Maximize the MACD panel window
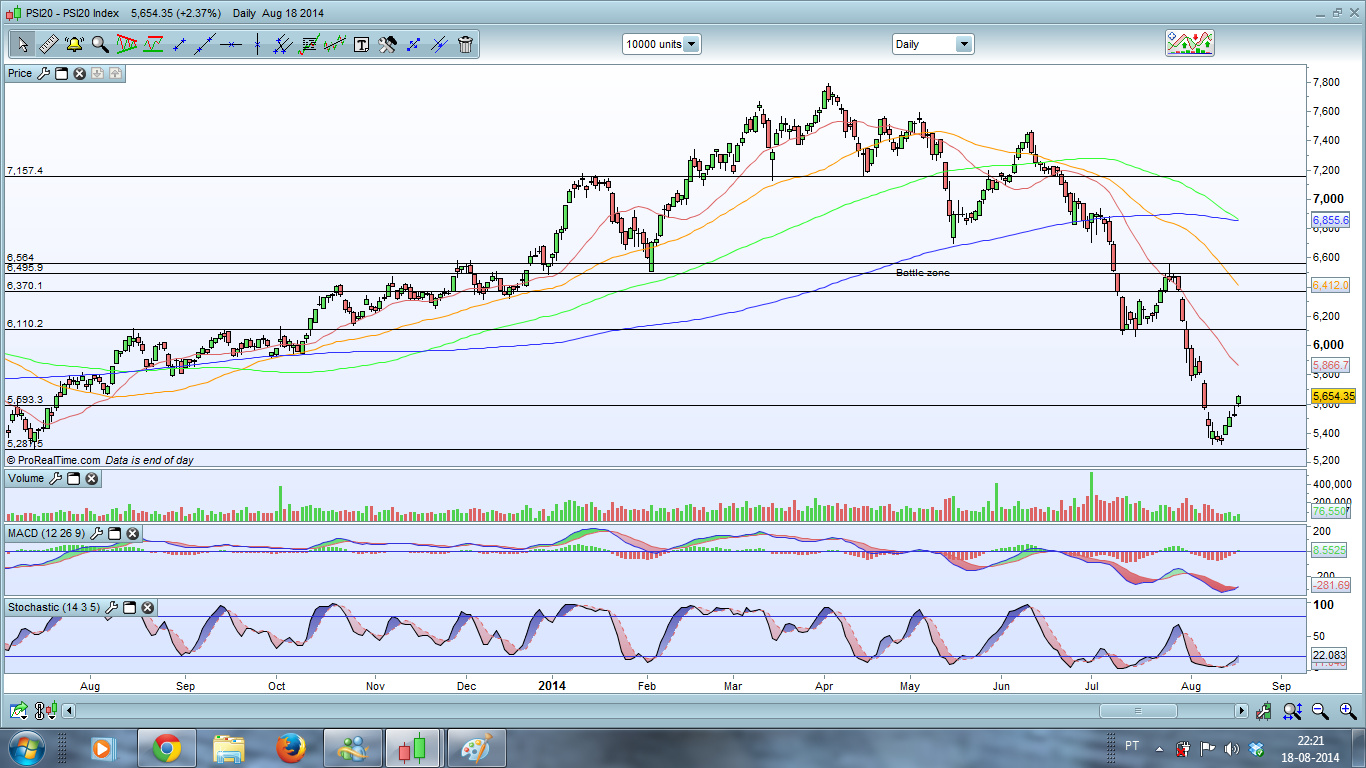Viewport: 1366px width, 768px height. 113,534
